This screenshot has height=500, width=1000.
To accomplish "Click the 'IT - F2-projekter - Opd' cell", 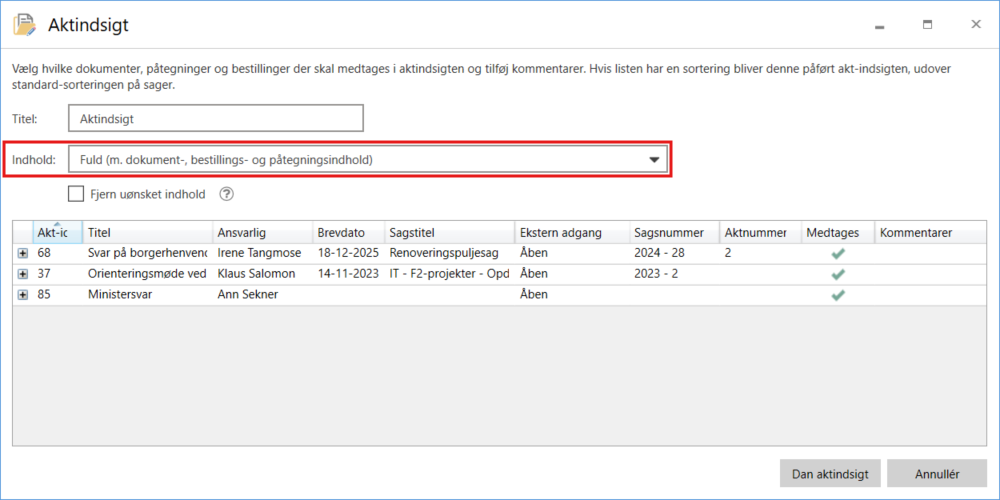I will pos(450,274).
